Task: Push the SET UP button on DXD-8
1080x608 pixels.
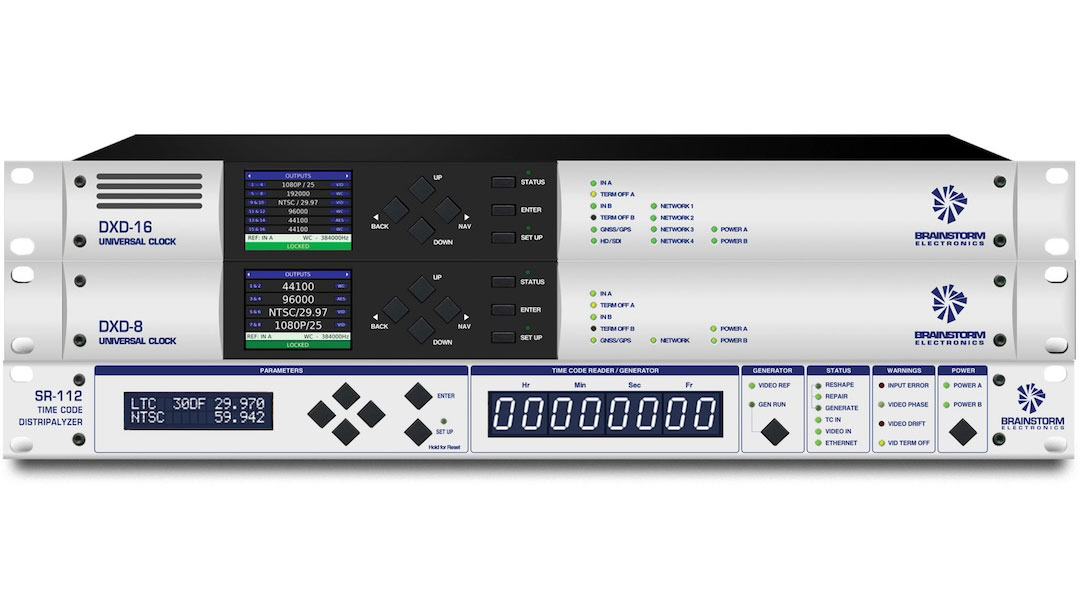Action: click(503, 337)
